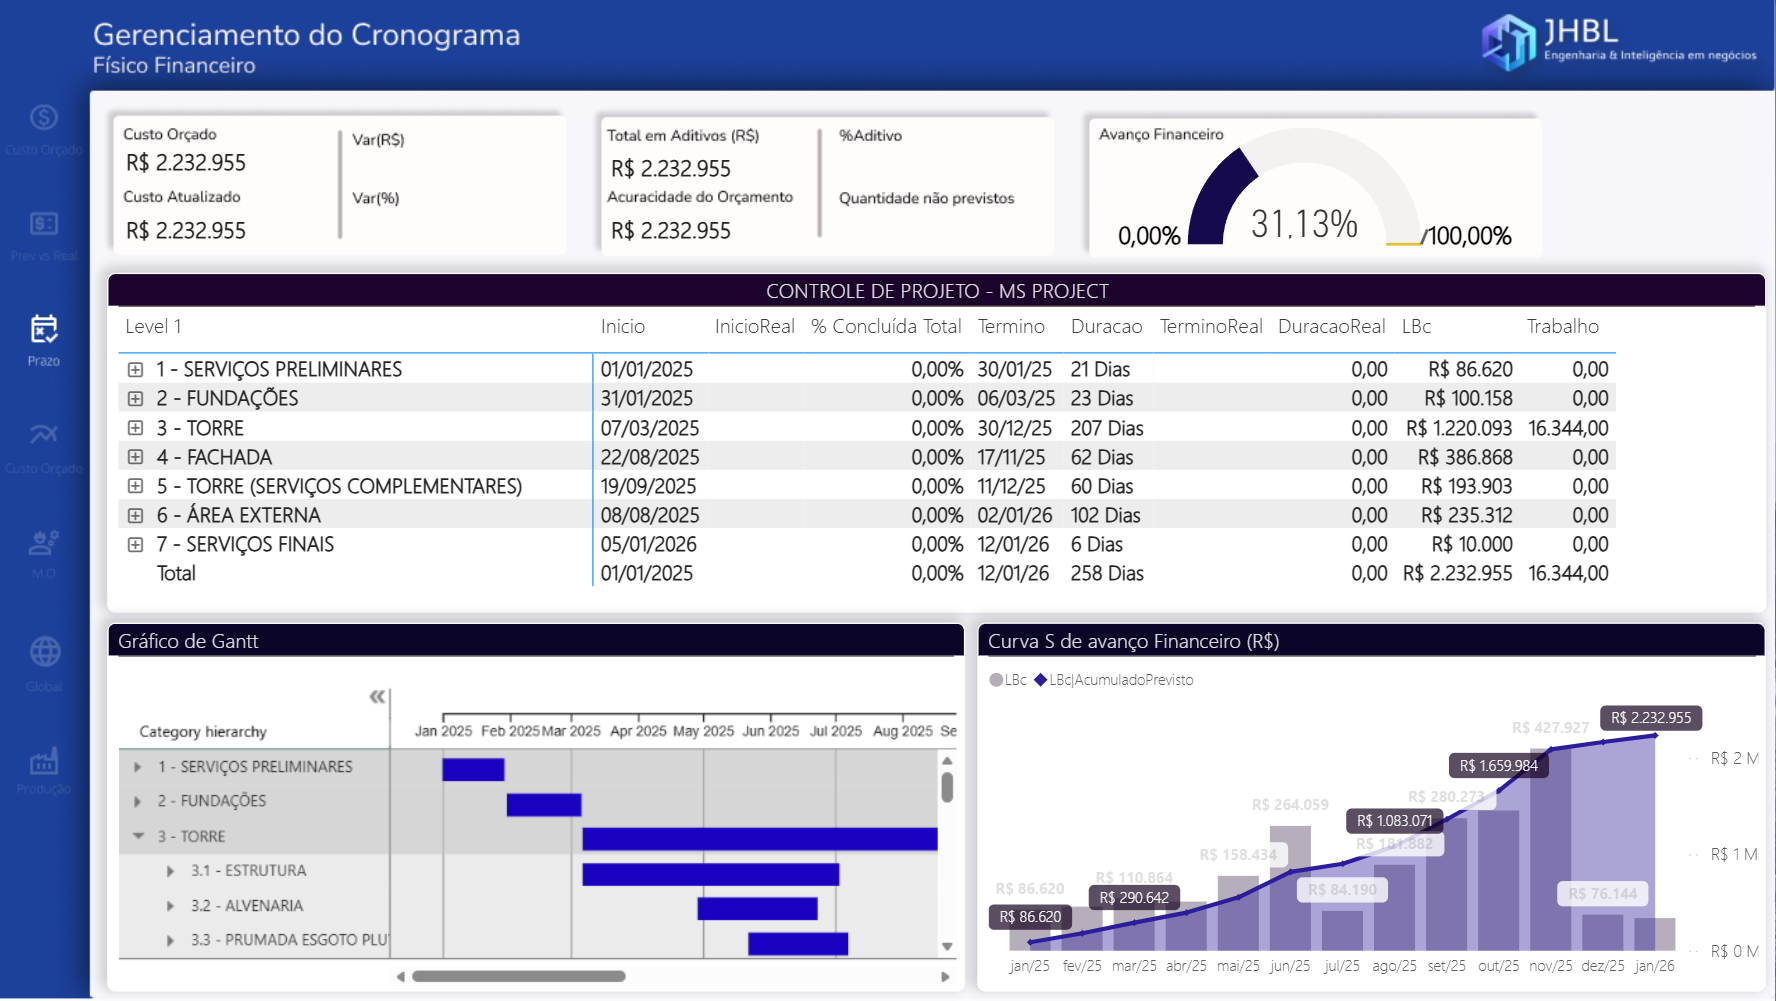
Task: Select the Acuracidade do Orçamento value
Action: point(671,231)
